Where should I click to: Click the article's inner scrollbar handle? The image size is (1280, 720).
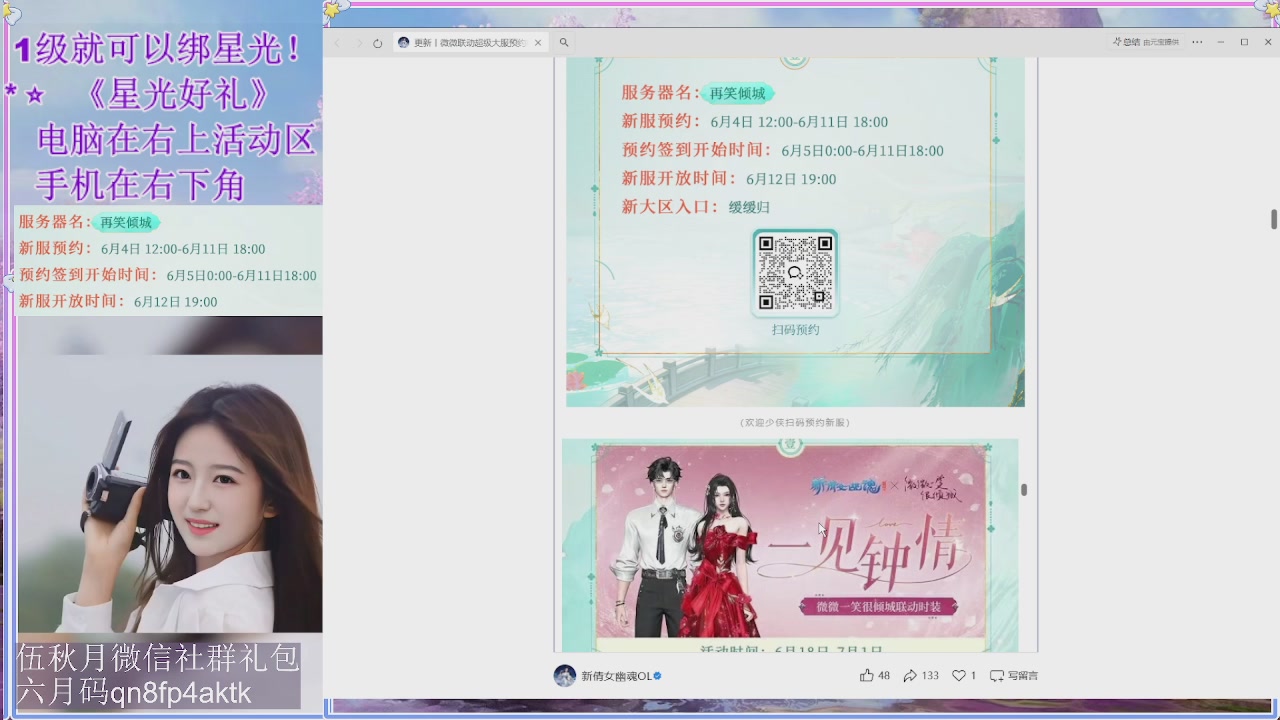(1024, 490)
